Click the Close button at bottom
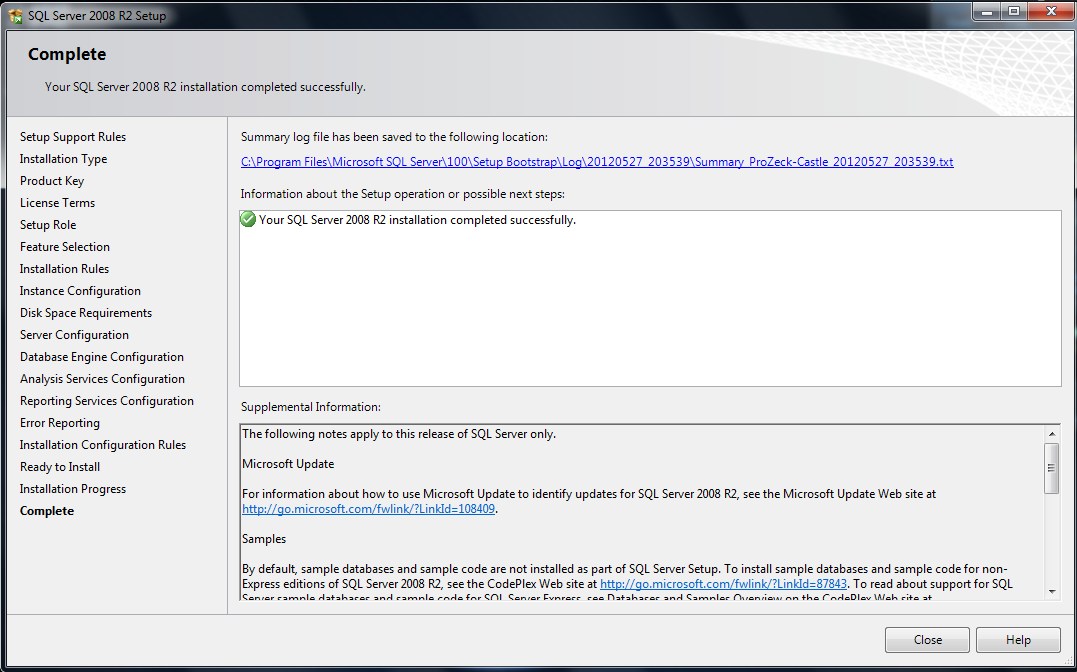The width and height of the screenshot is (1077, 672). click(x=927, y=640)
